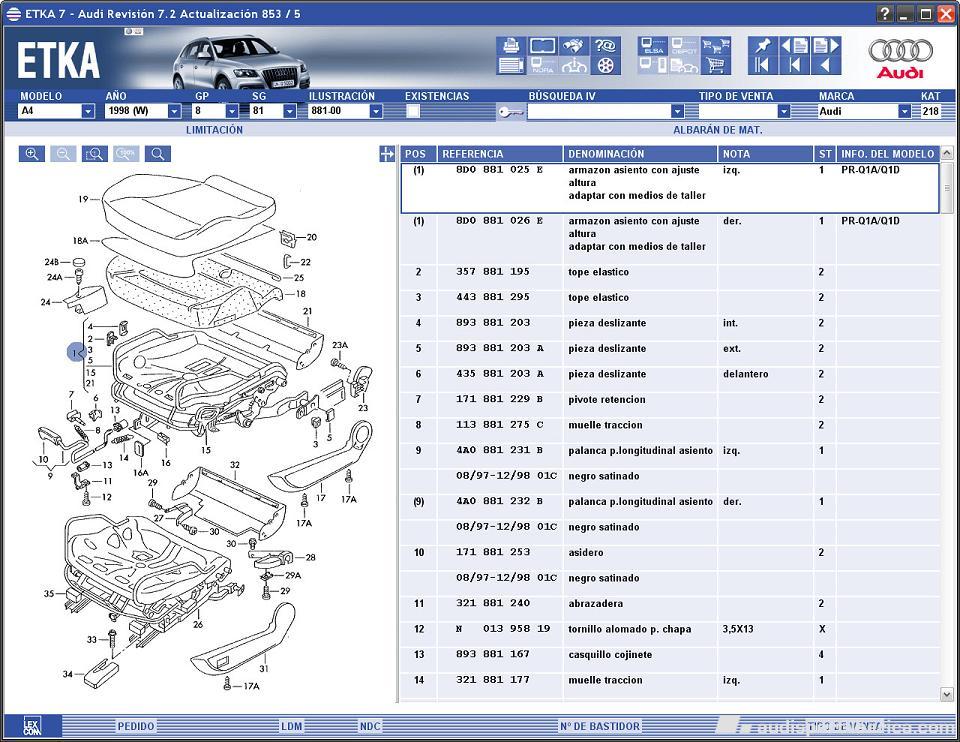Reset illustration zoom to 100%
Screen dimensions: 960x742
pos(126,154)
